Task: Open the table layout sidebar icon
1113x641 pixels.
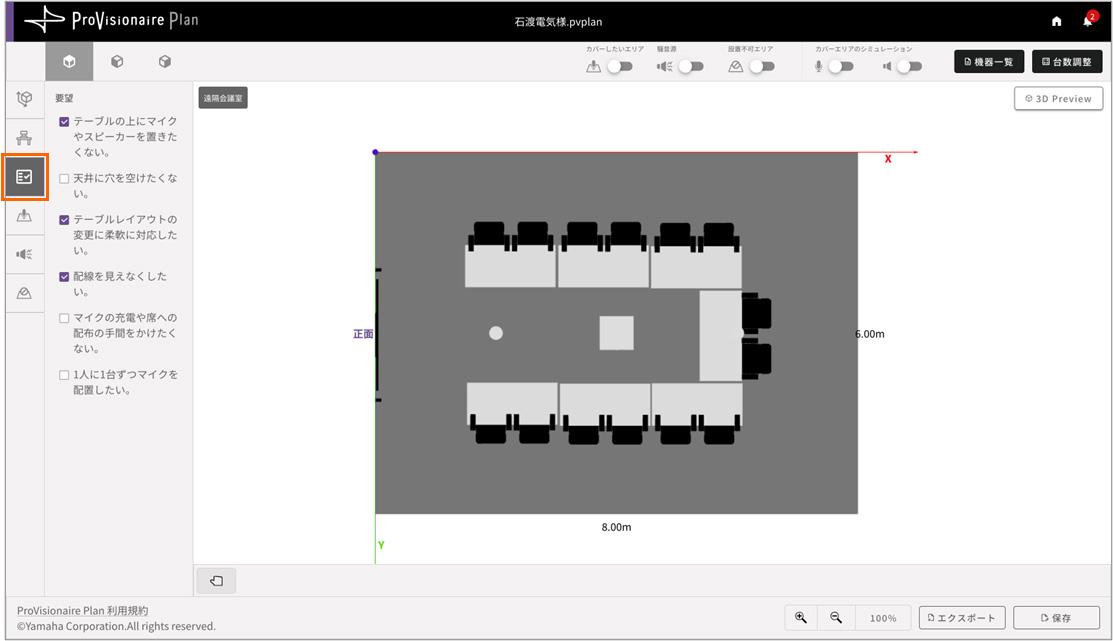Action: pos(25,138)
